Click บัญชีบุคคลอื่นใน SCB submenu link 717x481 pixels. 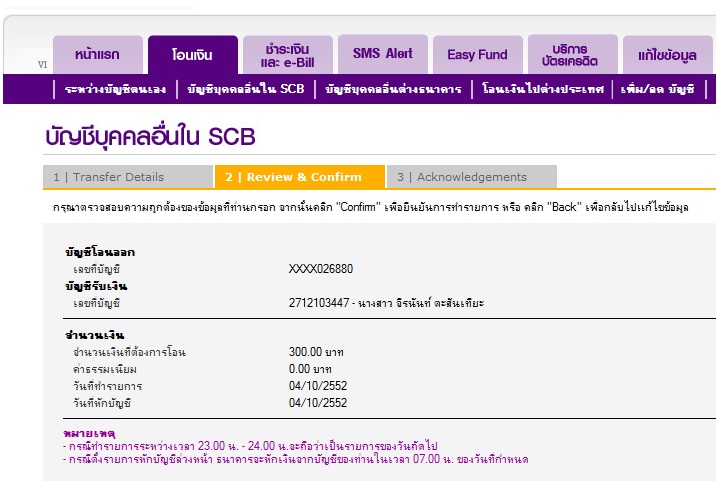tap(246, 89)
